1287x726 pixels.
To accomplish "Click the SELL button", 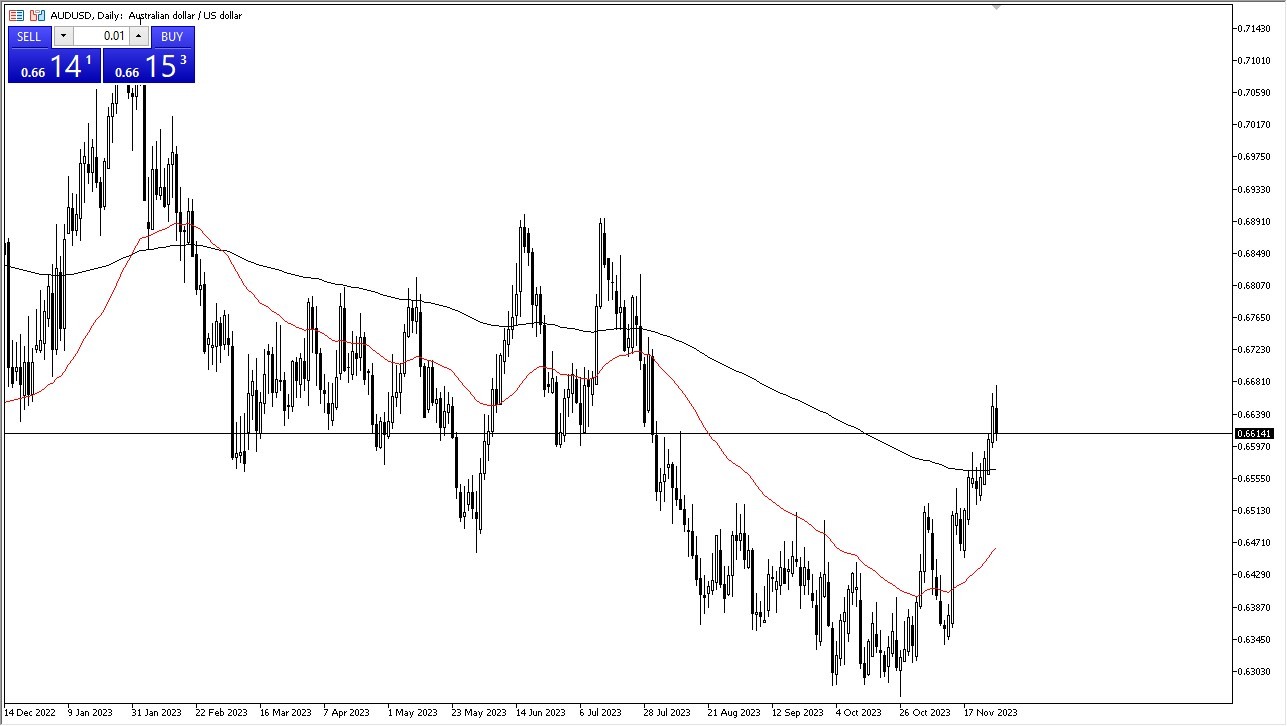I will coord(29,36).
